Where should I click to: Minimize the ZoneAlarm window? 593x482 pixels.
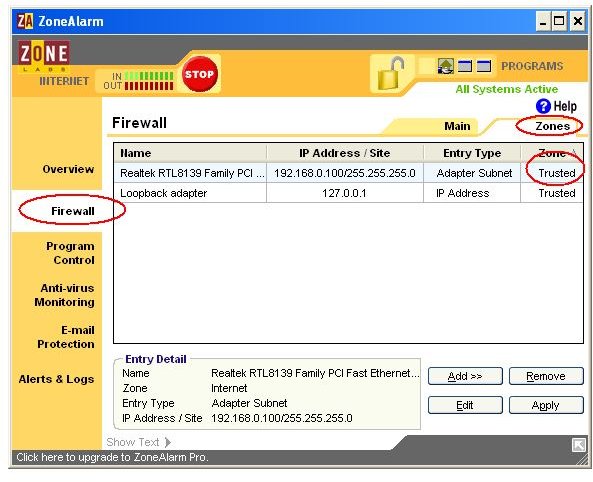point(543,22)
